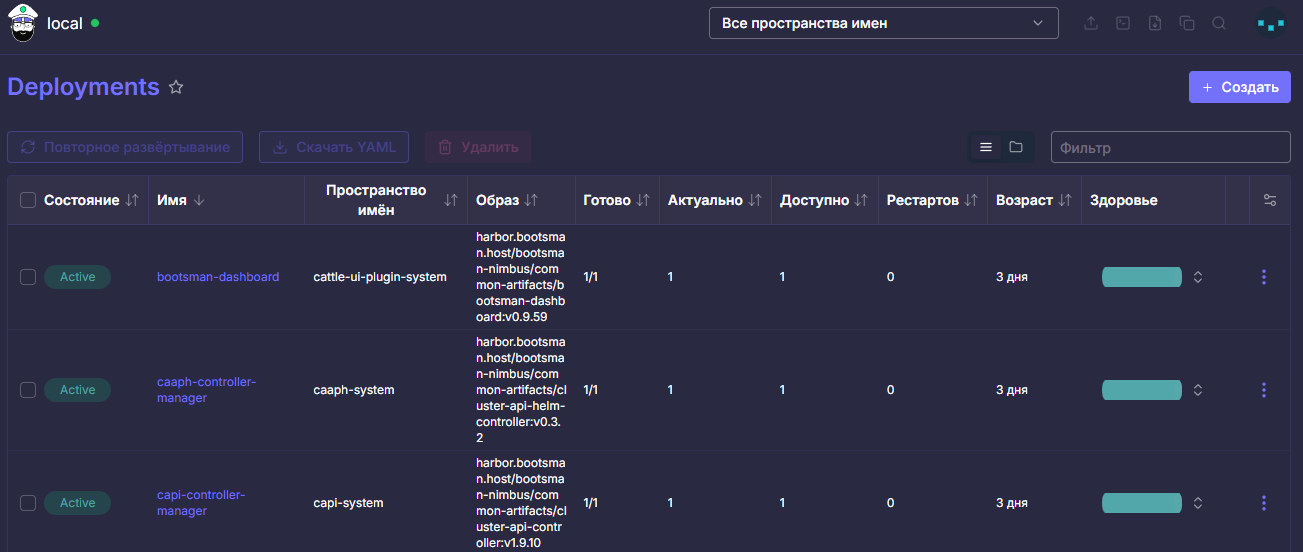Sort by Готово column arrows
This screenshot has width=1303, height=552.
pyautogui.click(x=643, y=200)
